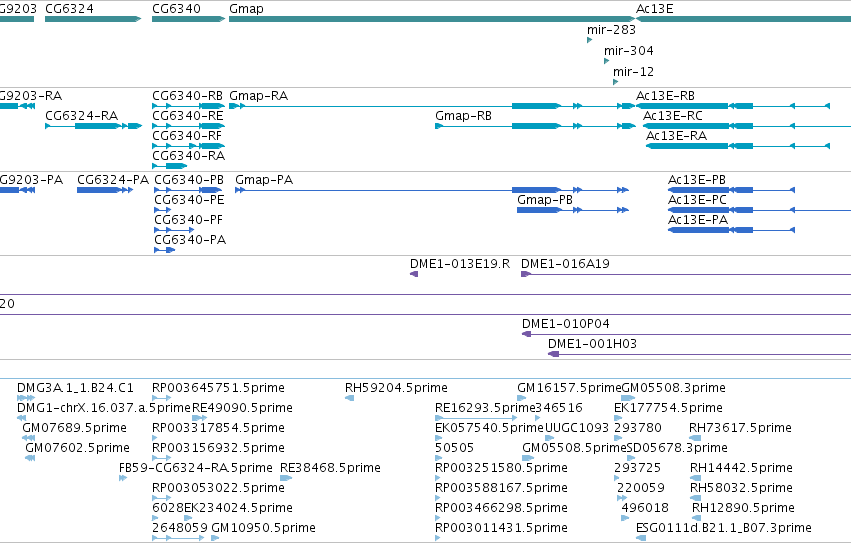851x543 pixels.
Task: Click the Ac13E-PB protein label
Action: pyautogui.click(x=697, y=180)
